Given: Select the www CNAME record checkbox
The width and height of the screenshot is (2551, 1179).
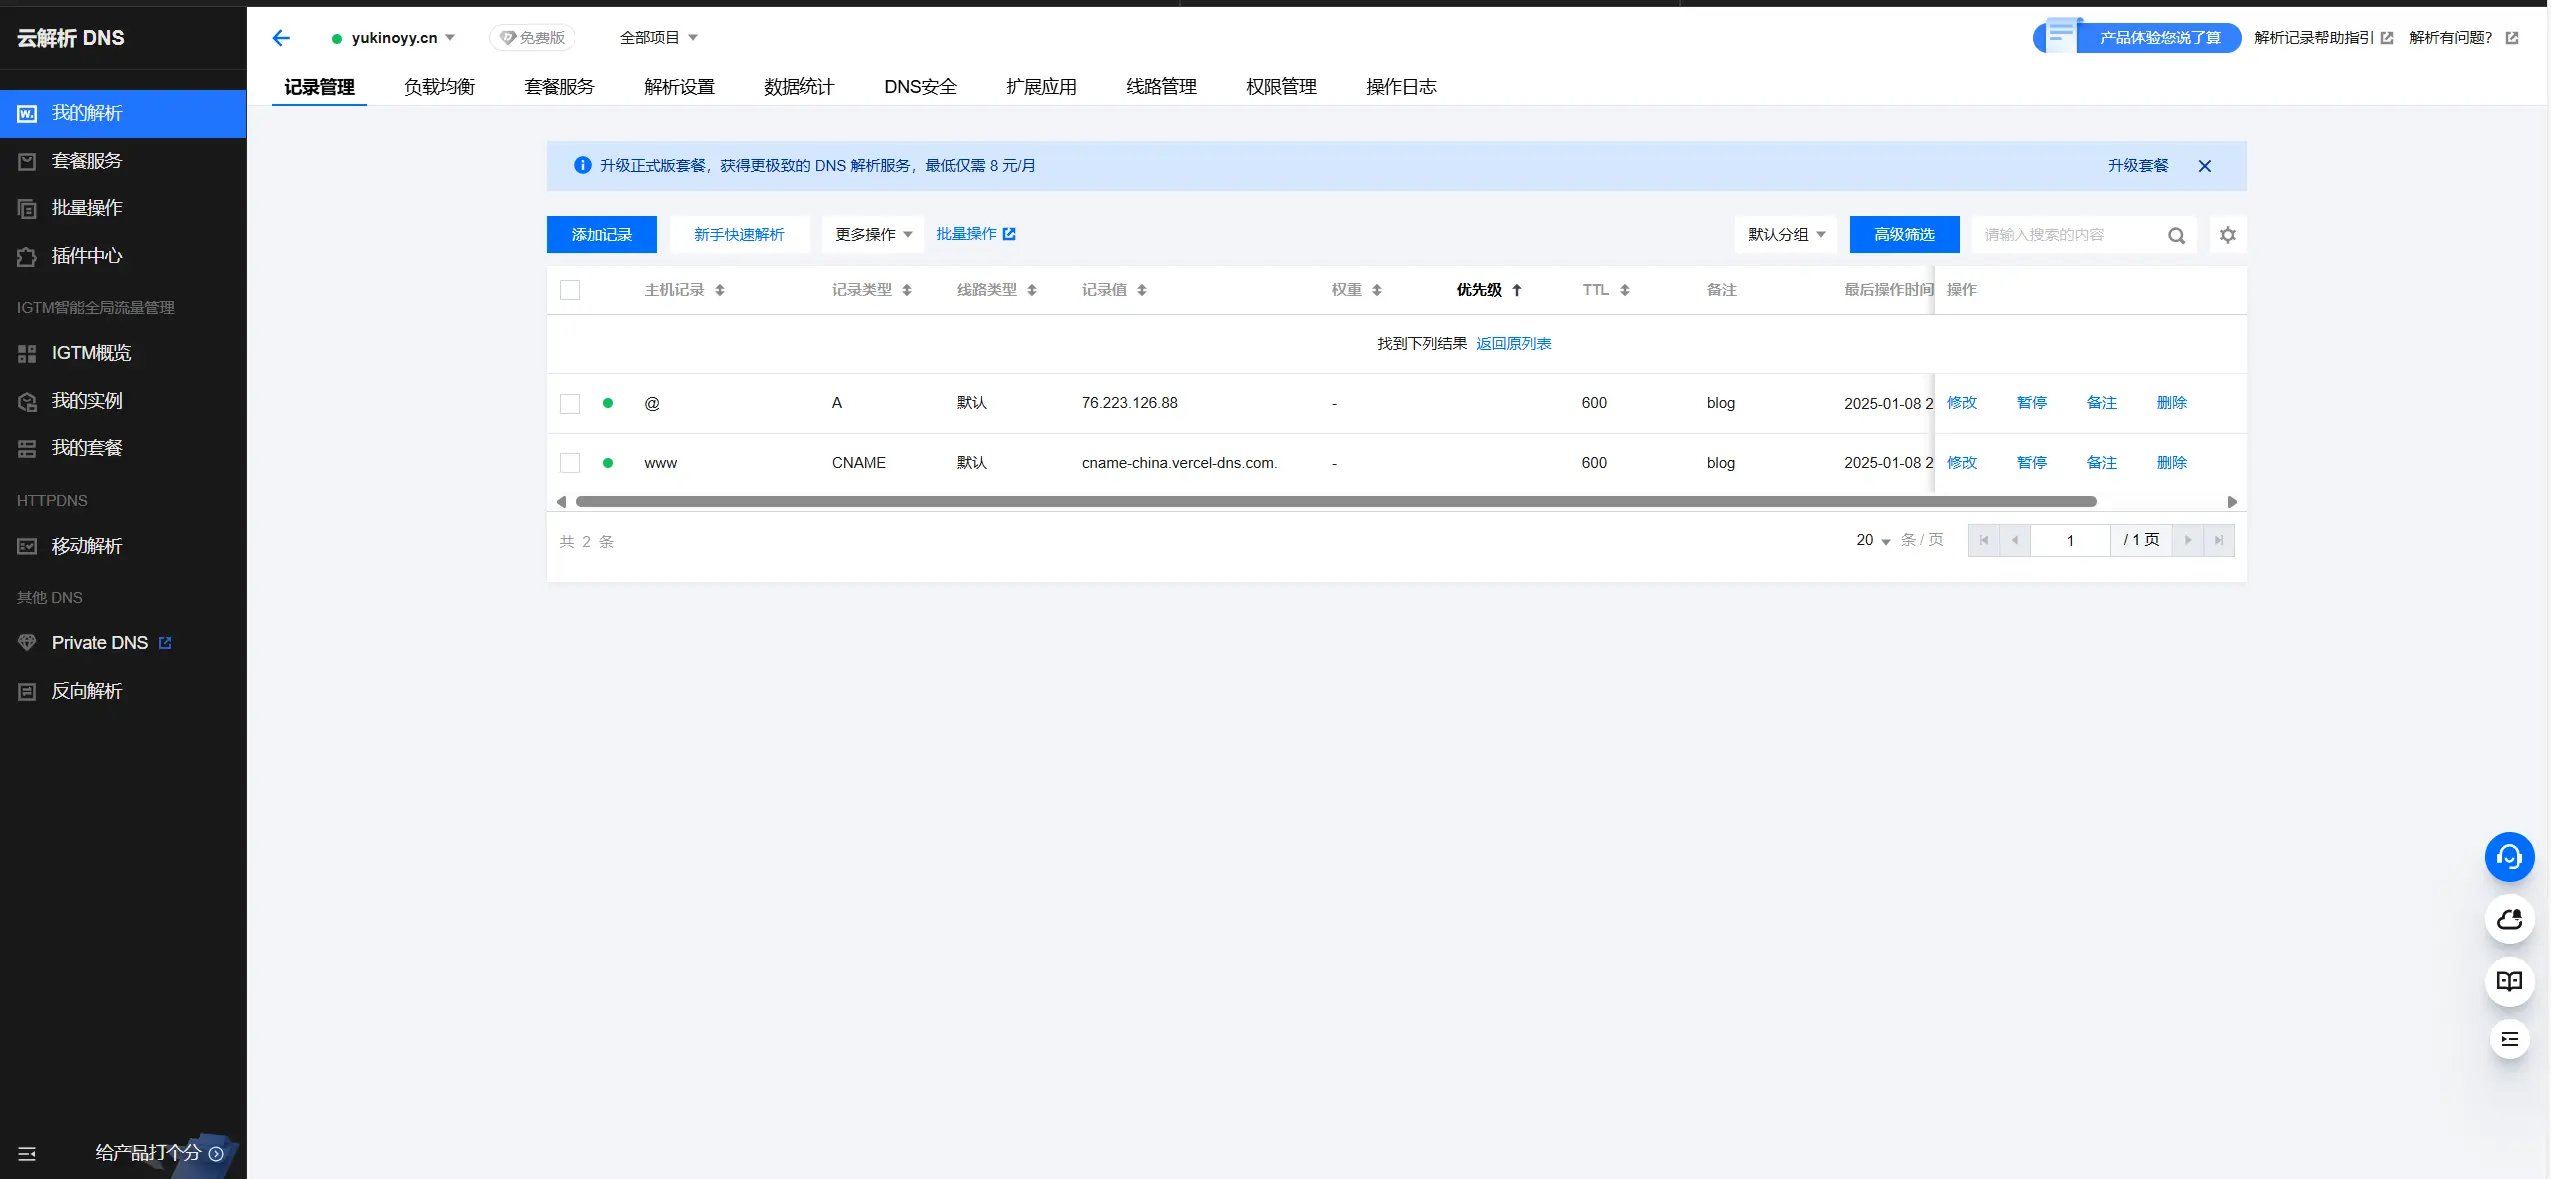Looking at the screenshot, I should pyautogui.click(x=570, y=463).
